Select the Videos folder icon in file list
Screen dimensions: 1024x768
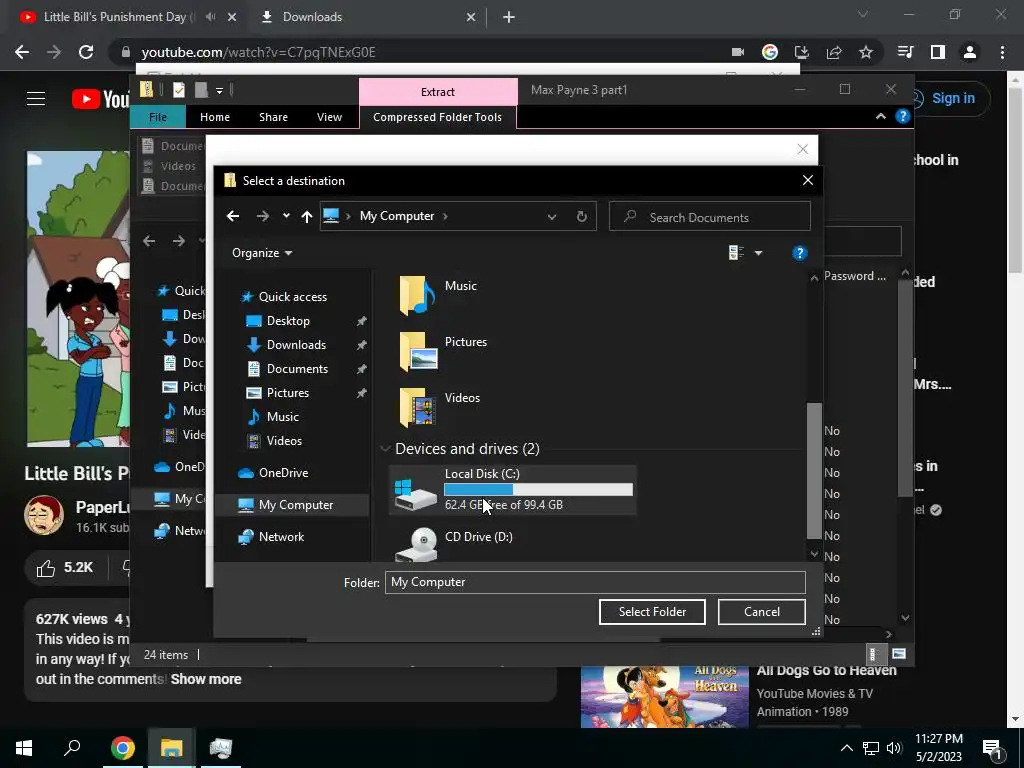[417, 407]
